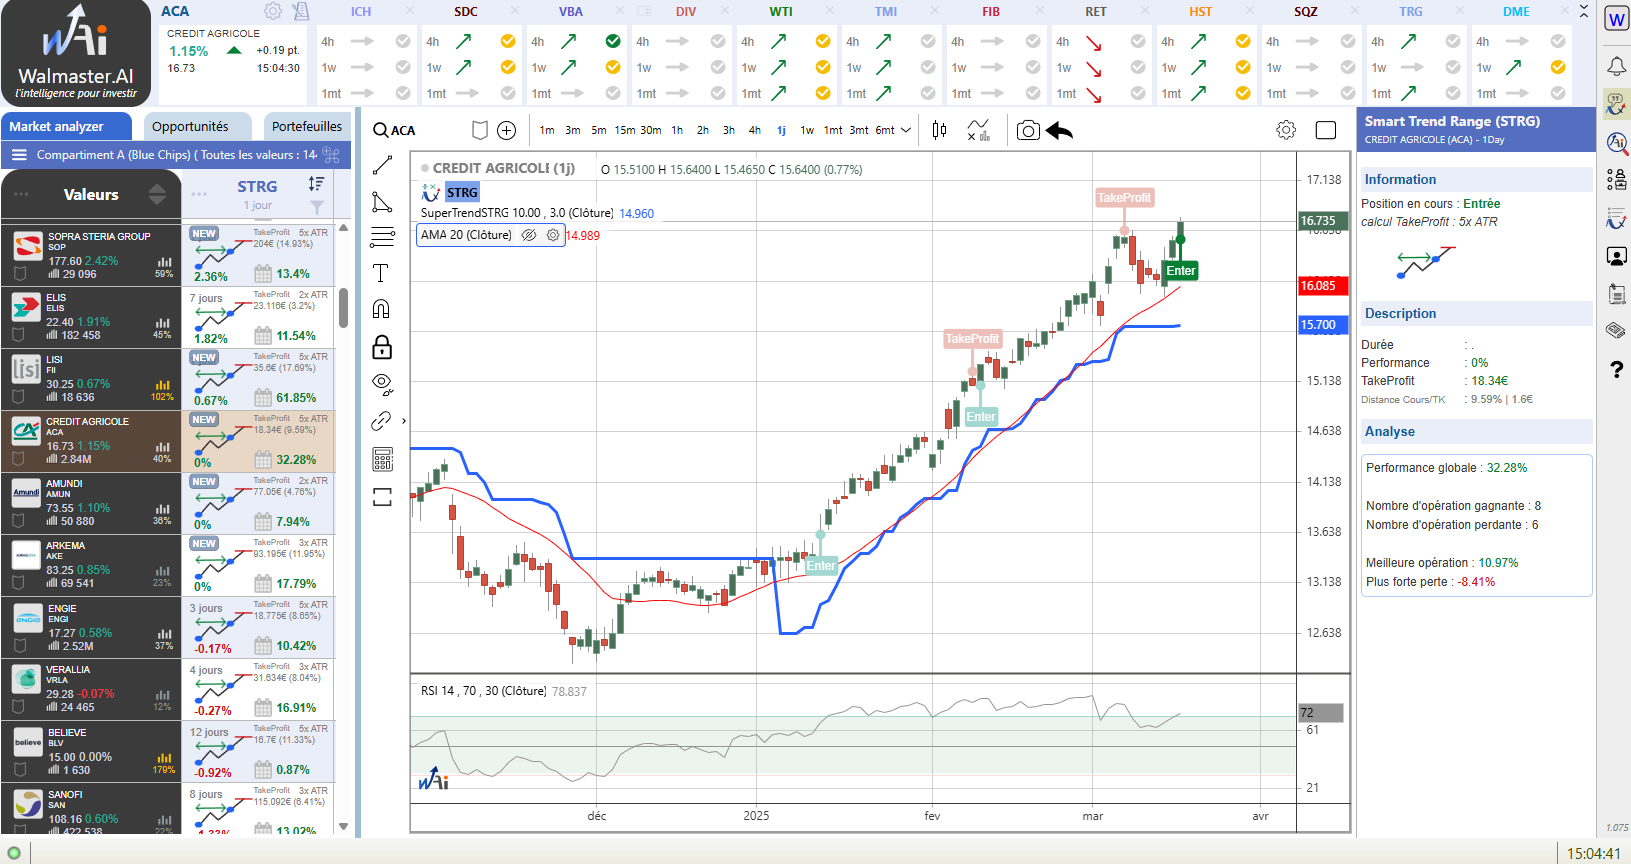Open the calculator tool in drawing toolbar
The width and height of the screenshot is (1631, 864).
point(382,459)
